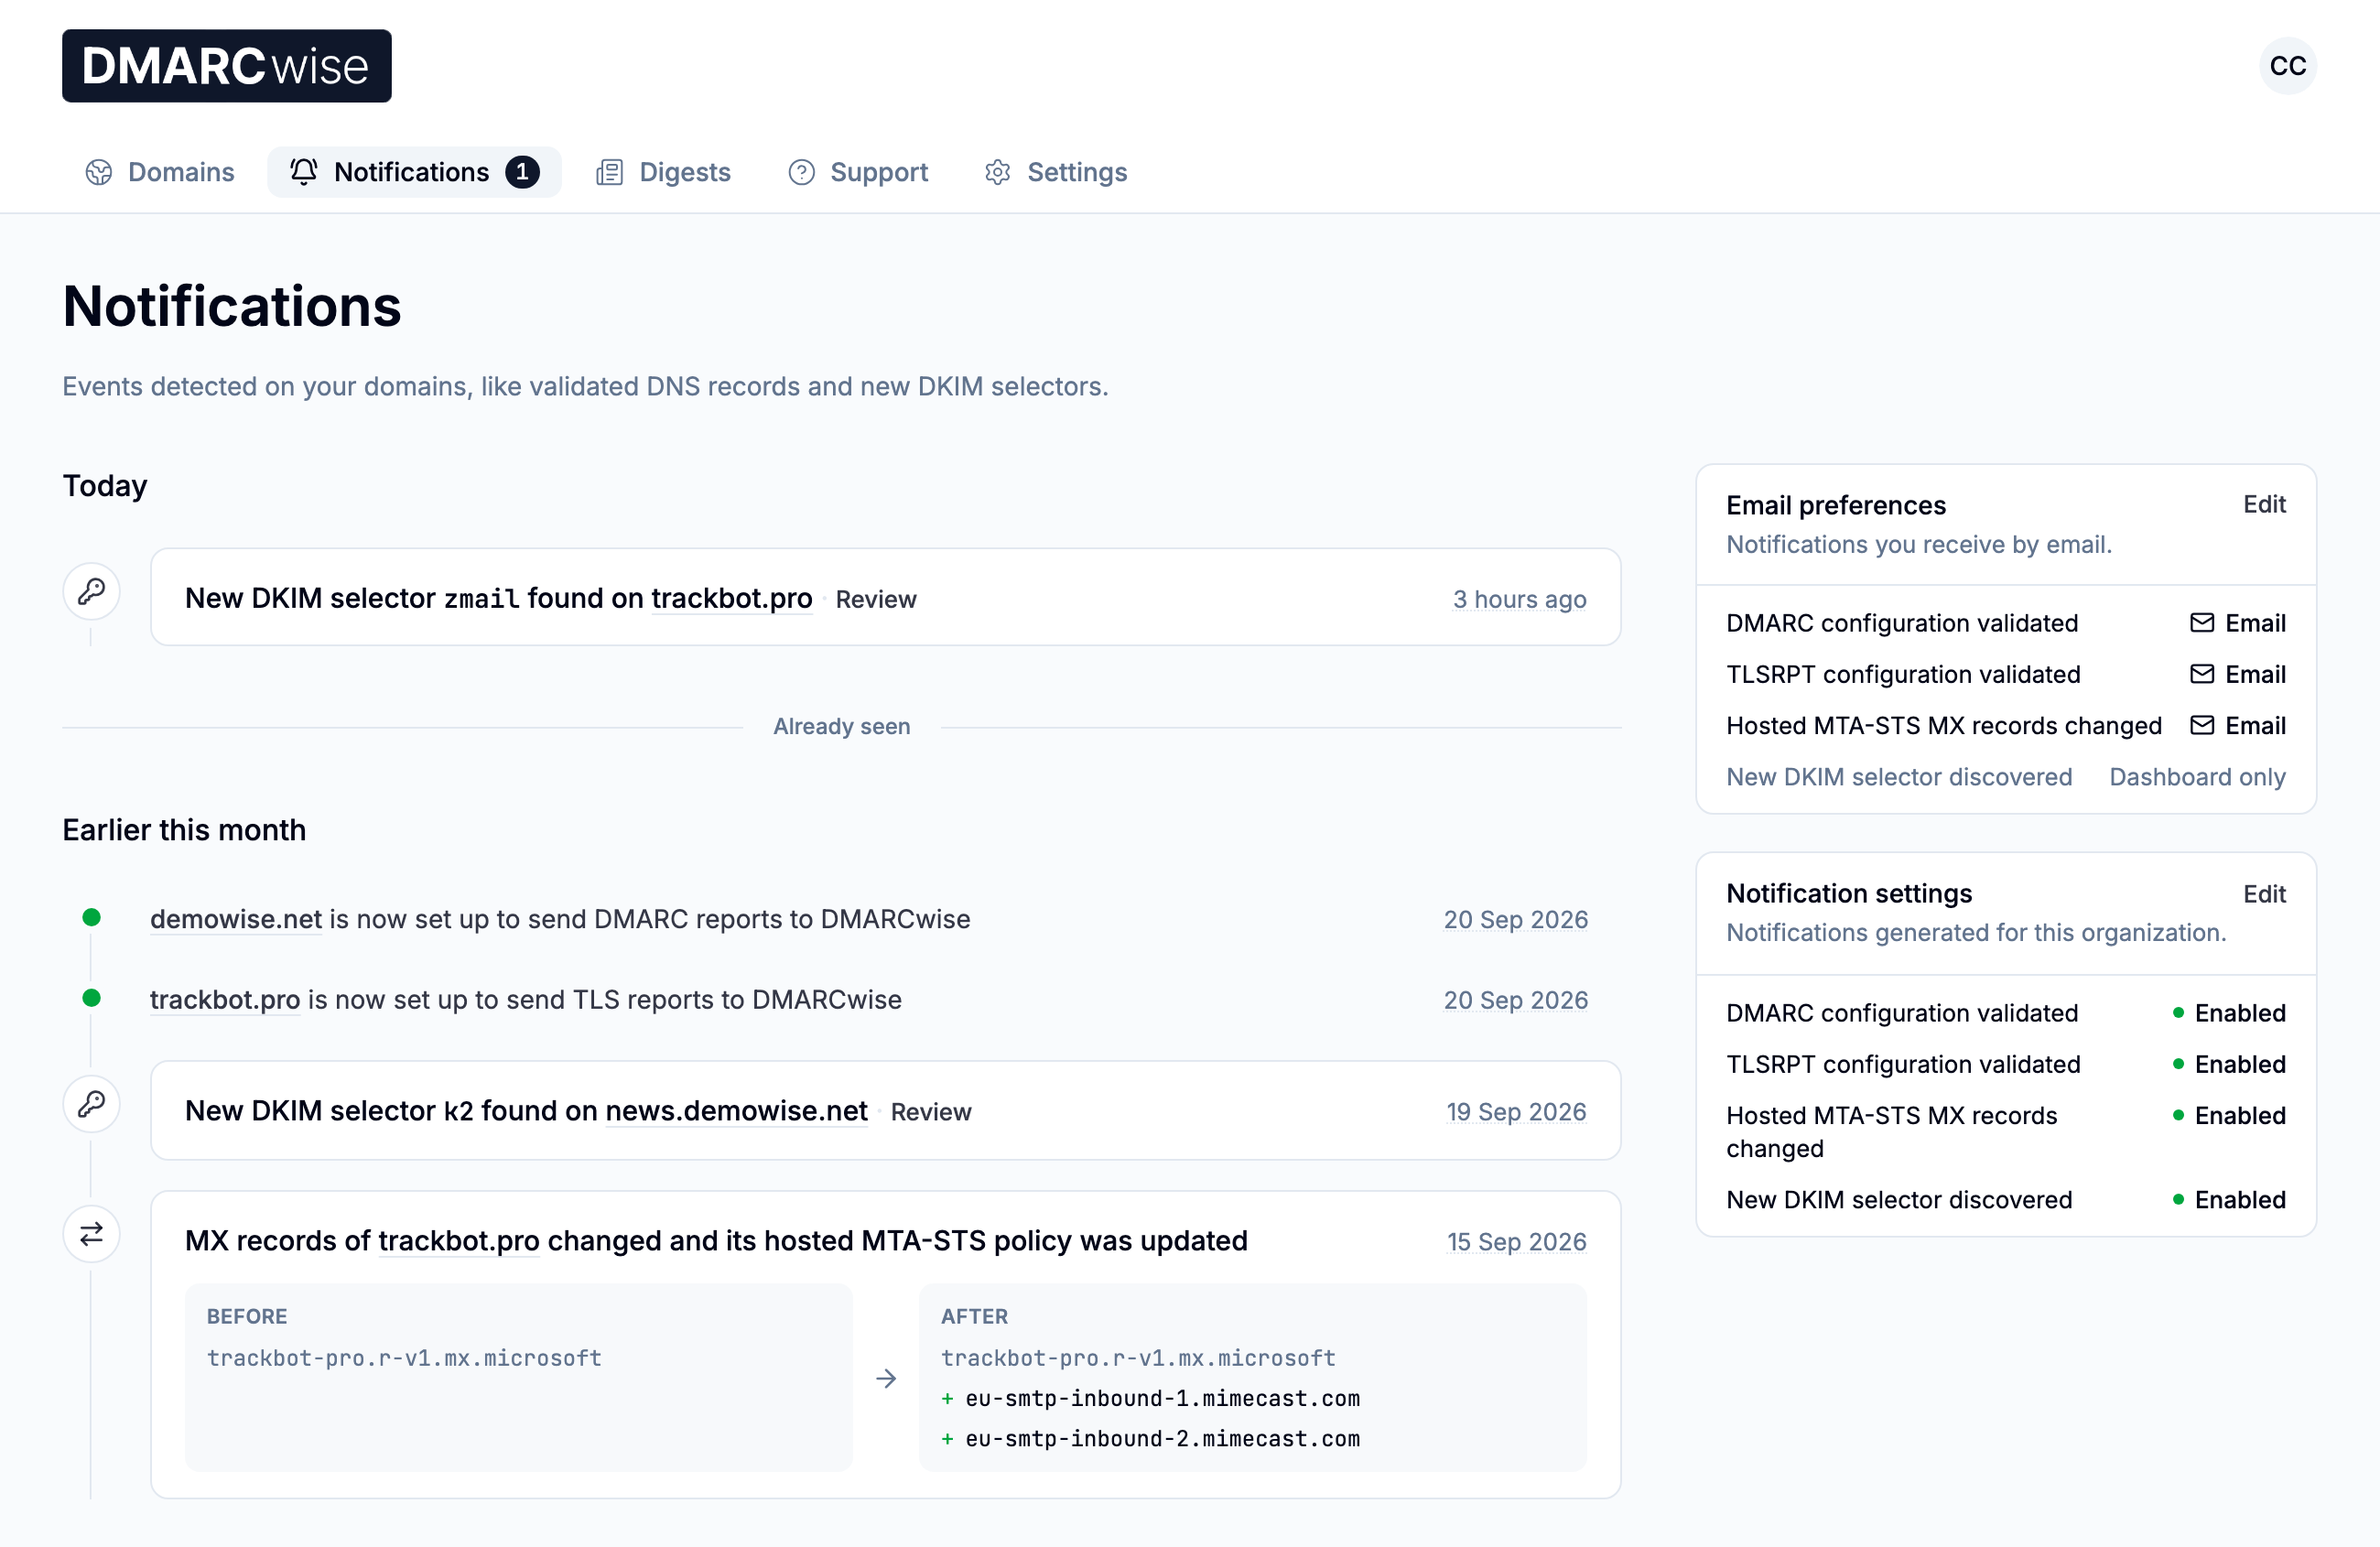The width and height of the screenshot is (2380, 1547).
Task: Open trackbot.pro link in MX records notification
Action: click(x=459, y=1241)
